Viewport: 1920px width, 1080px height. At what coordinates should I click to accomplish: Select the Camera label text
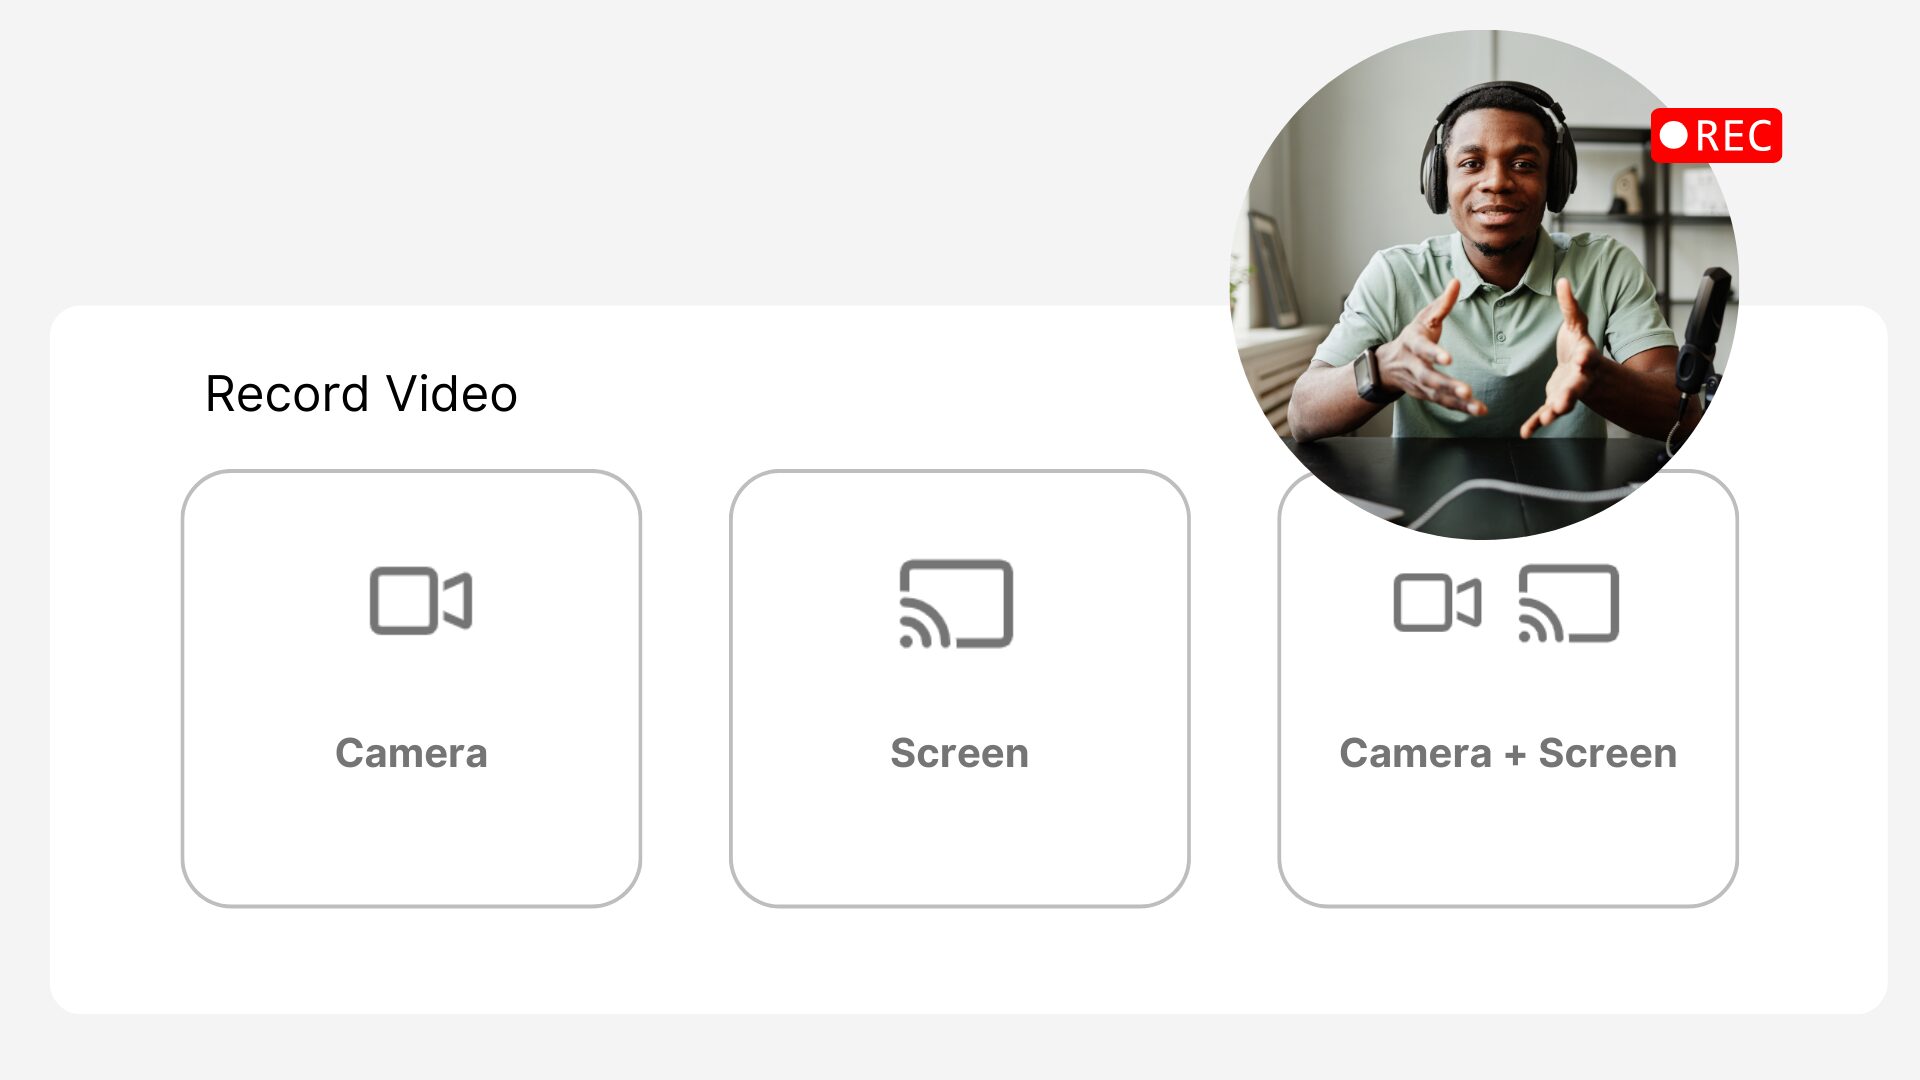point(411,753)
